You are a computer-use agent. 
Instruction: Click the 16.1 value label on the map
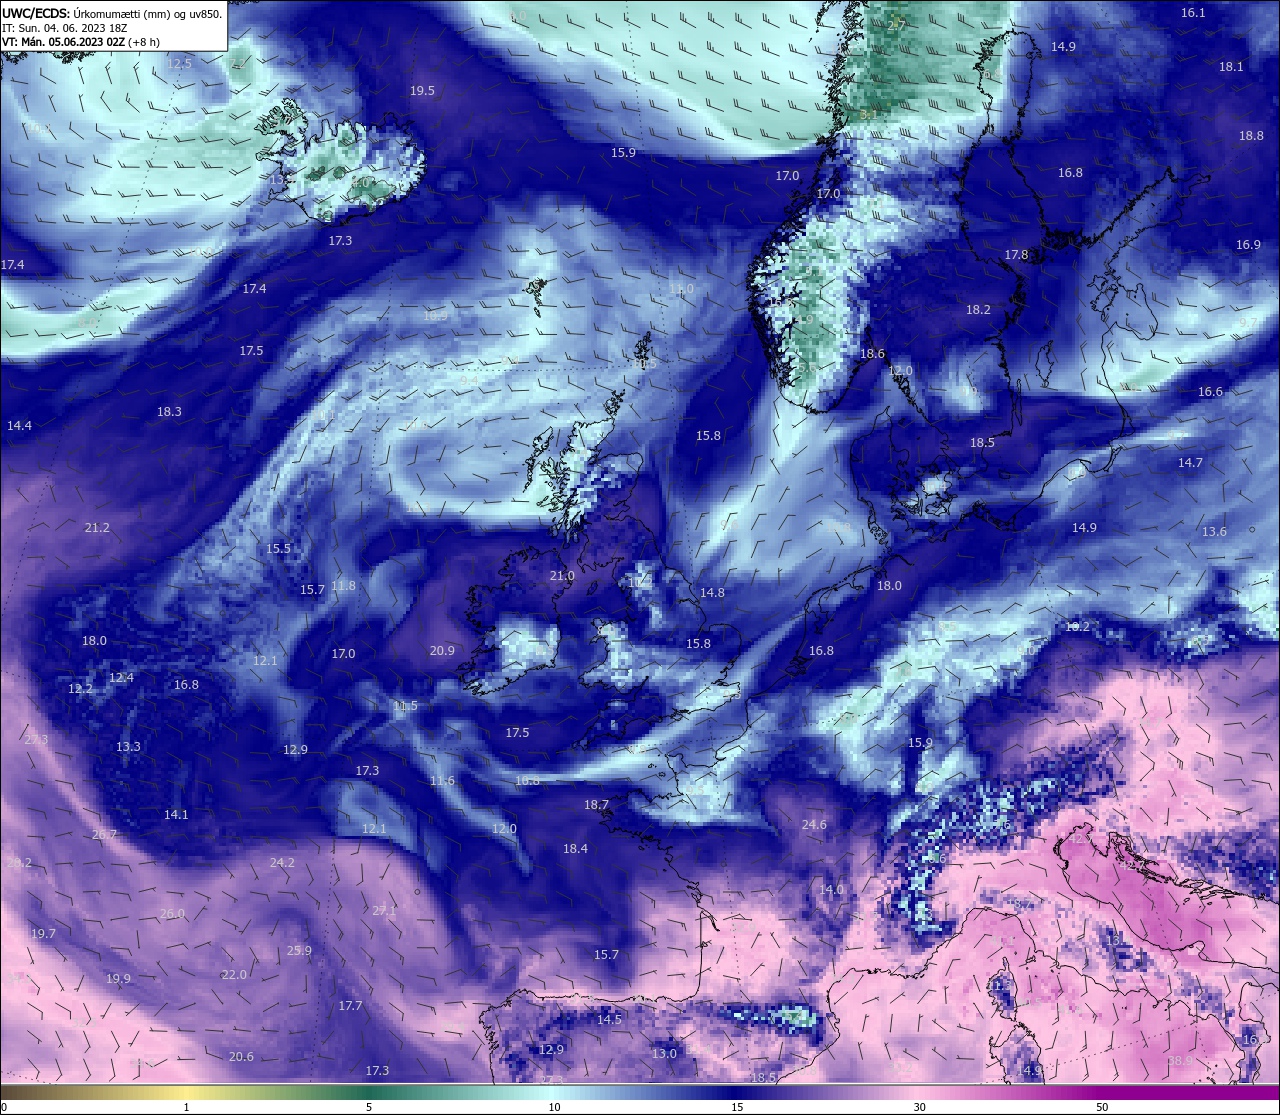[x=1193, y=13]
